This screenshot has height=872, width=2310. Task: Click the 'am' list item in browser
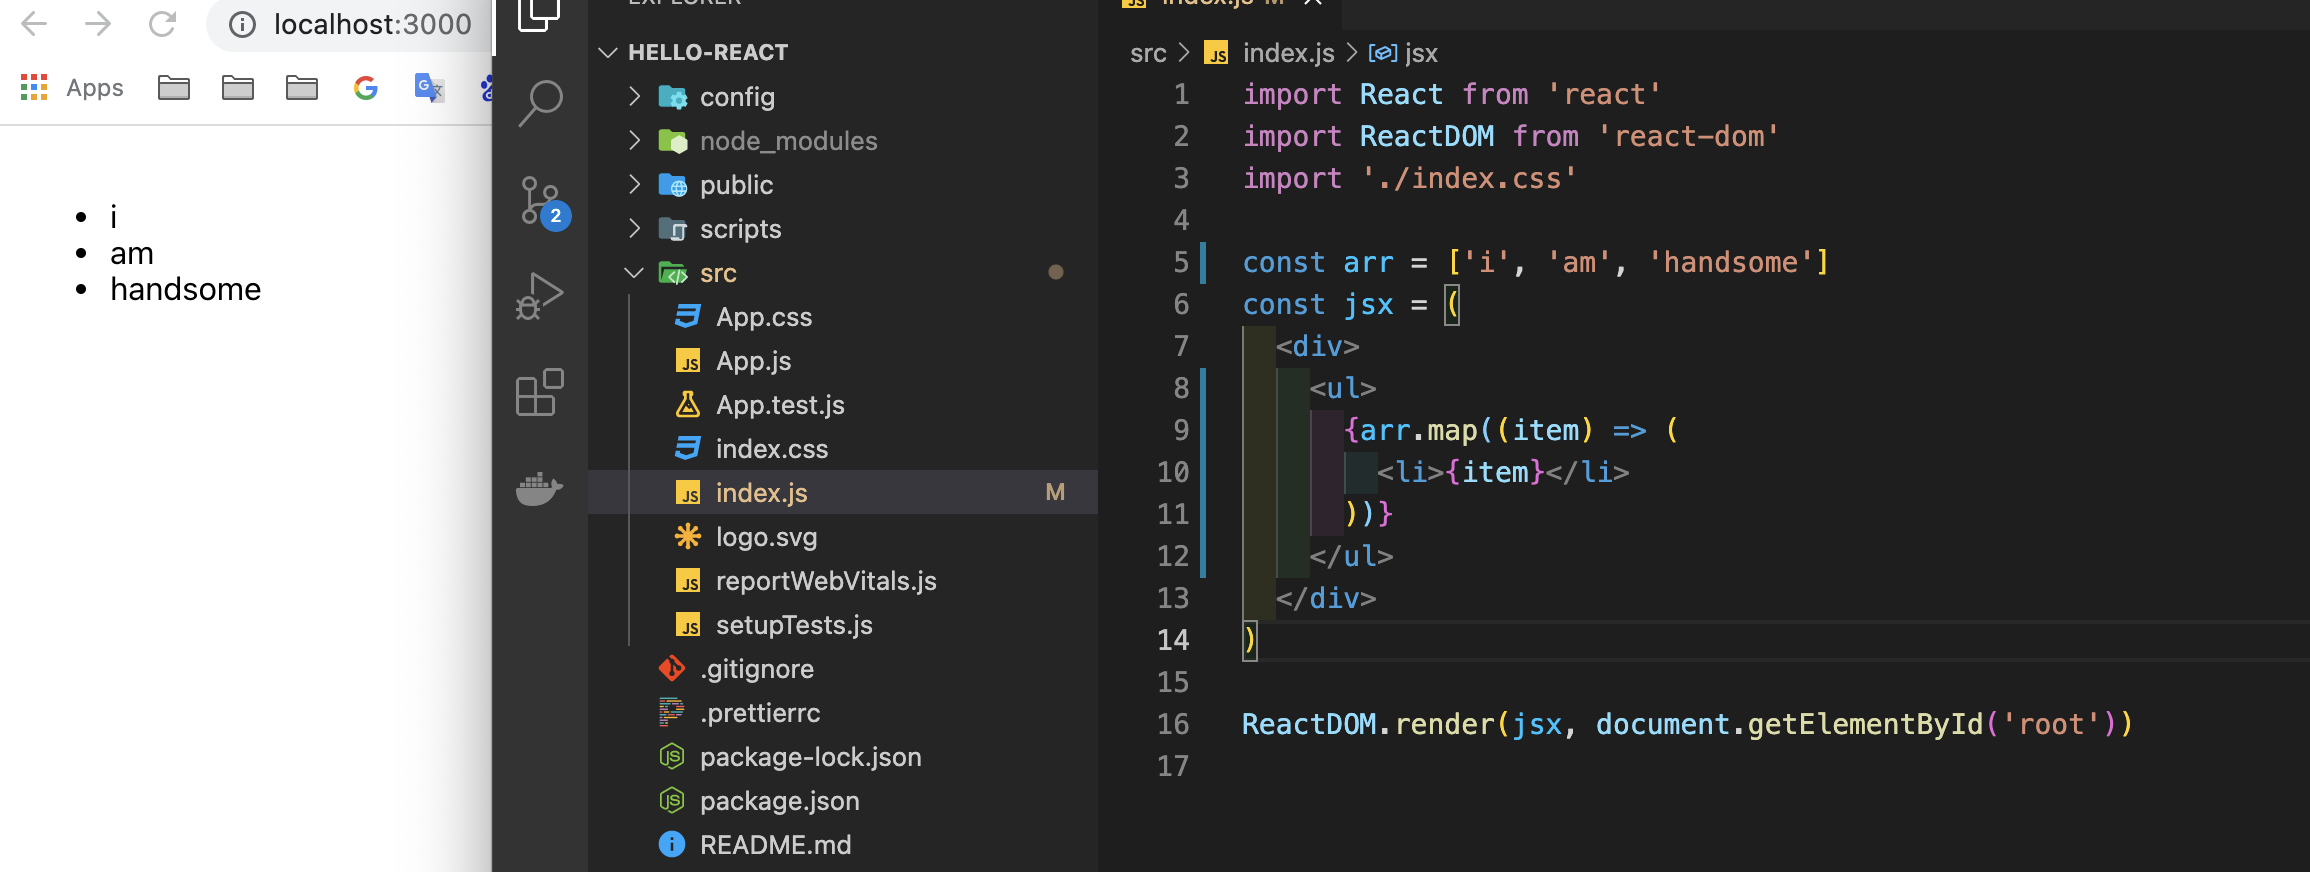click(x=132, y=254)
